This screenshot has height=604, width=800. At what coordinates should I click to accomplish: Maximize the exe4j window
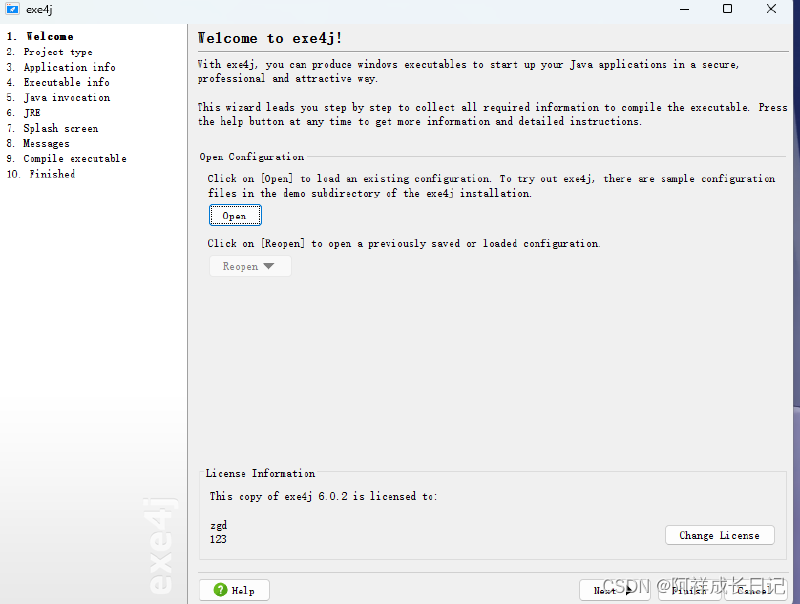(728, 9)
